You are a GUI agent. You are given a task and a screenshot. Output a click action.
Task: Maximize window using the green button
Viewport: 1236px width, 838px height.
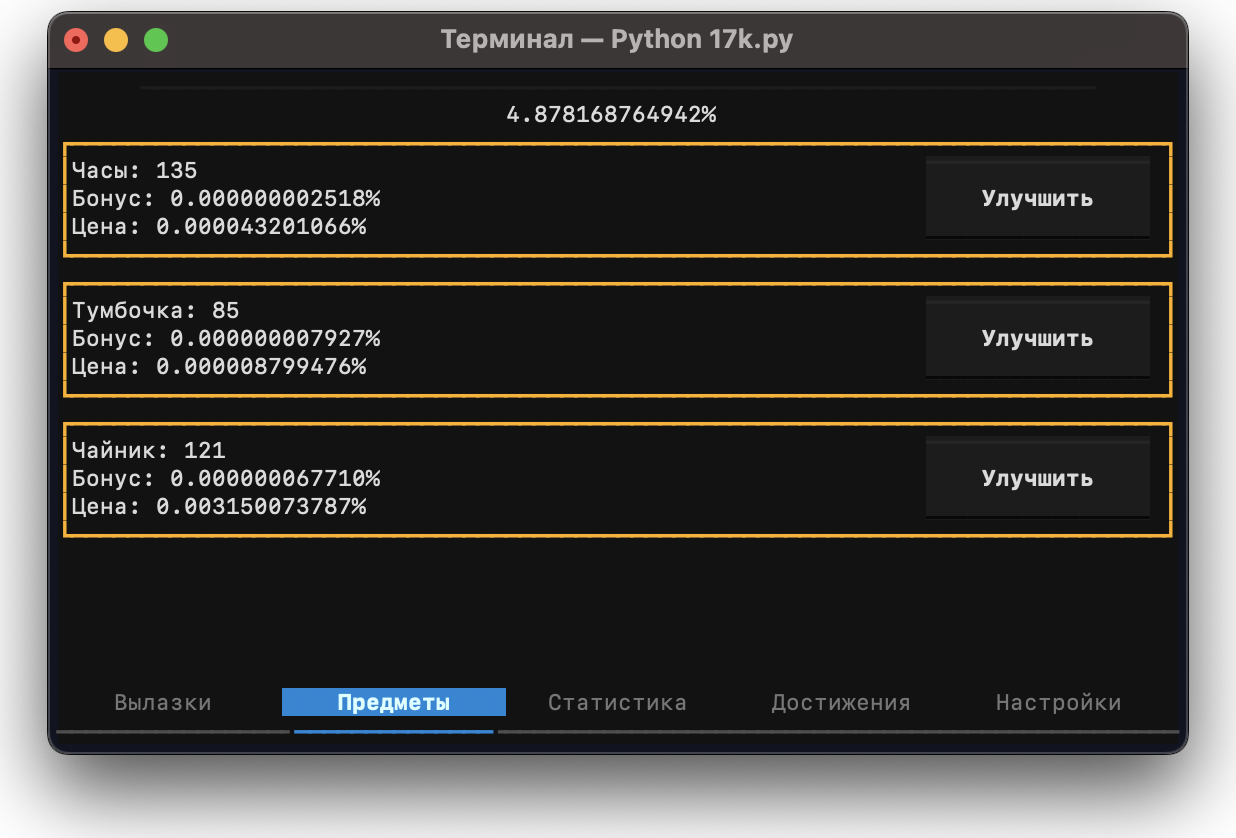tap(156, 40)
